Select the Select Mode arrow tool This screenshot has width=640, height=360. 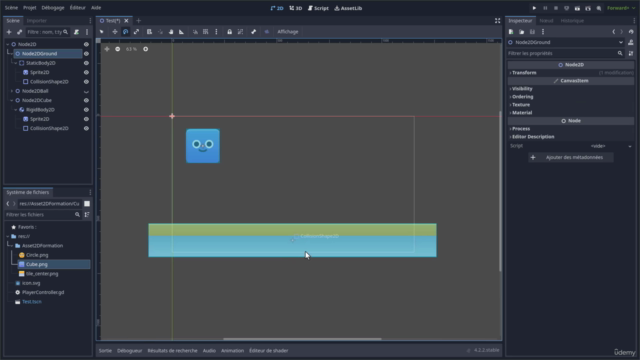coord(102,32)
